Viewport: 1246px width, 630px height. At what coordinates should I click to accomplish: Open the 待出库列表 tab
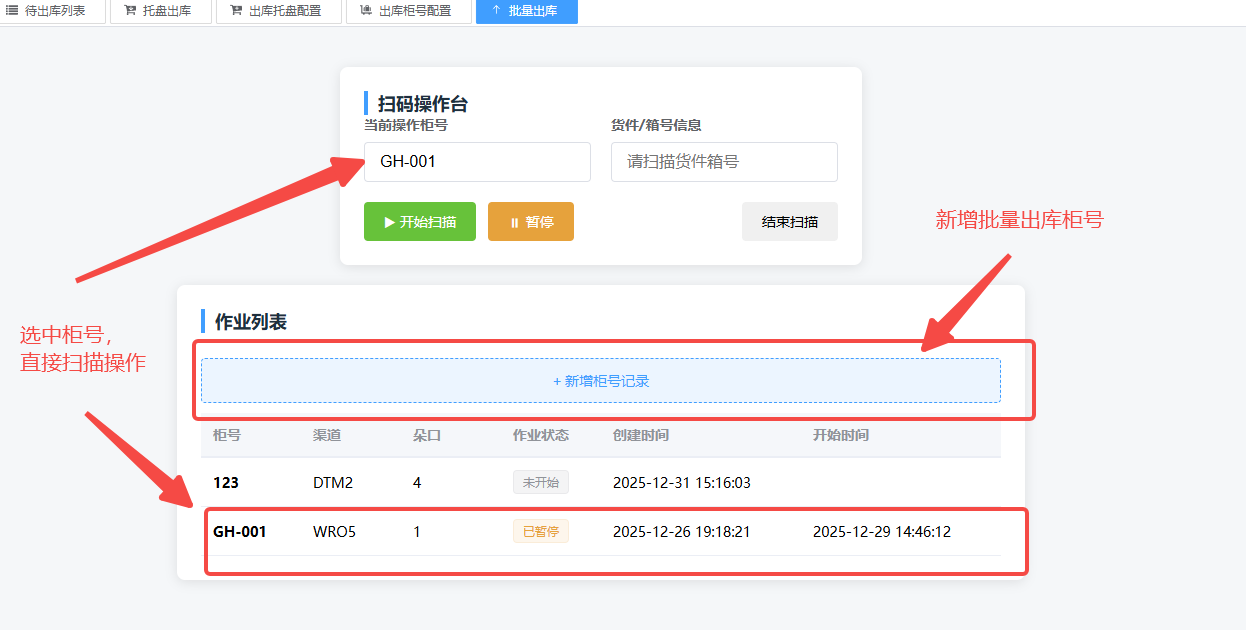click(54, 11)
